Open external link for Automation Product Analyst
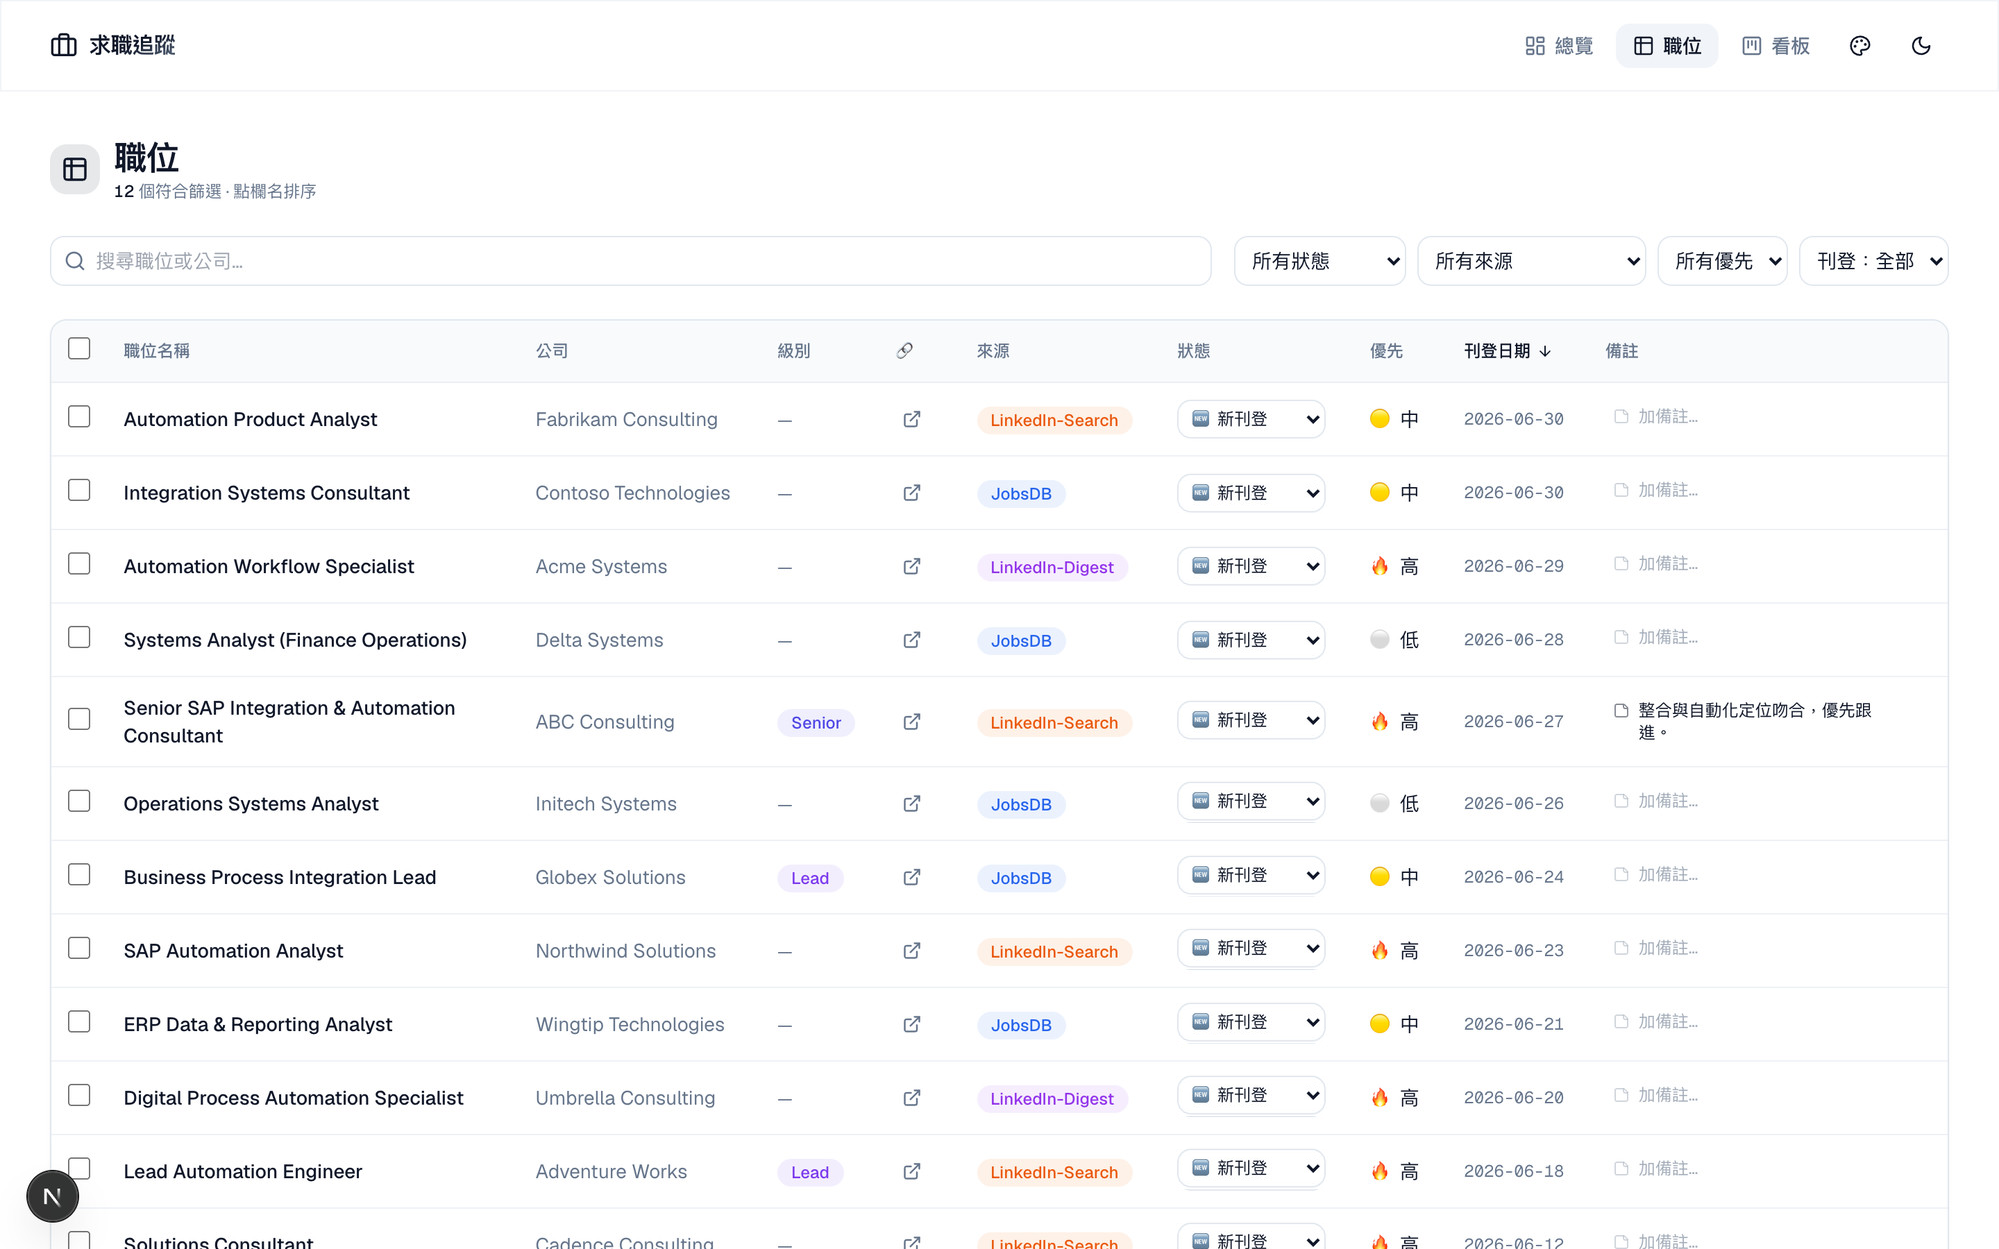 coord(912,419)
